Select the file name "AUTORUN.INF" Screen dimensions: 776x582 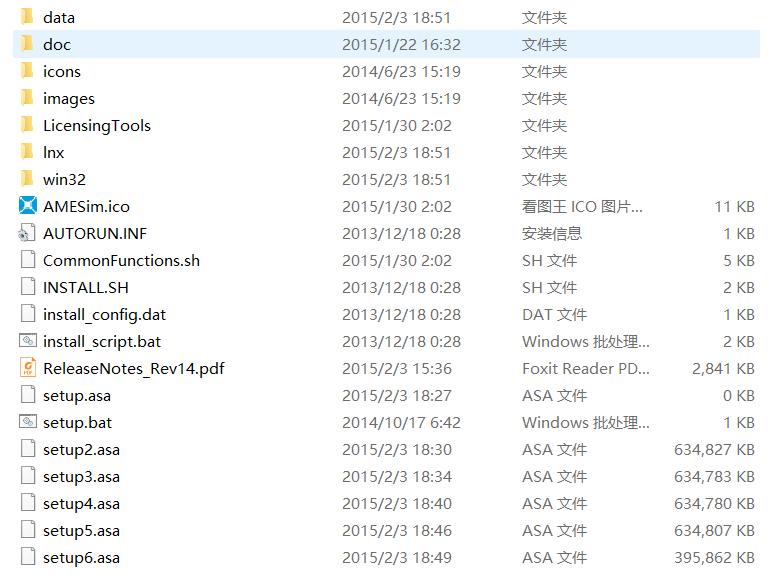point(95,234)
